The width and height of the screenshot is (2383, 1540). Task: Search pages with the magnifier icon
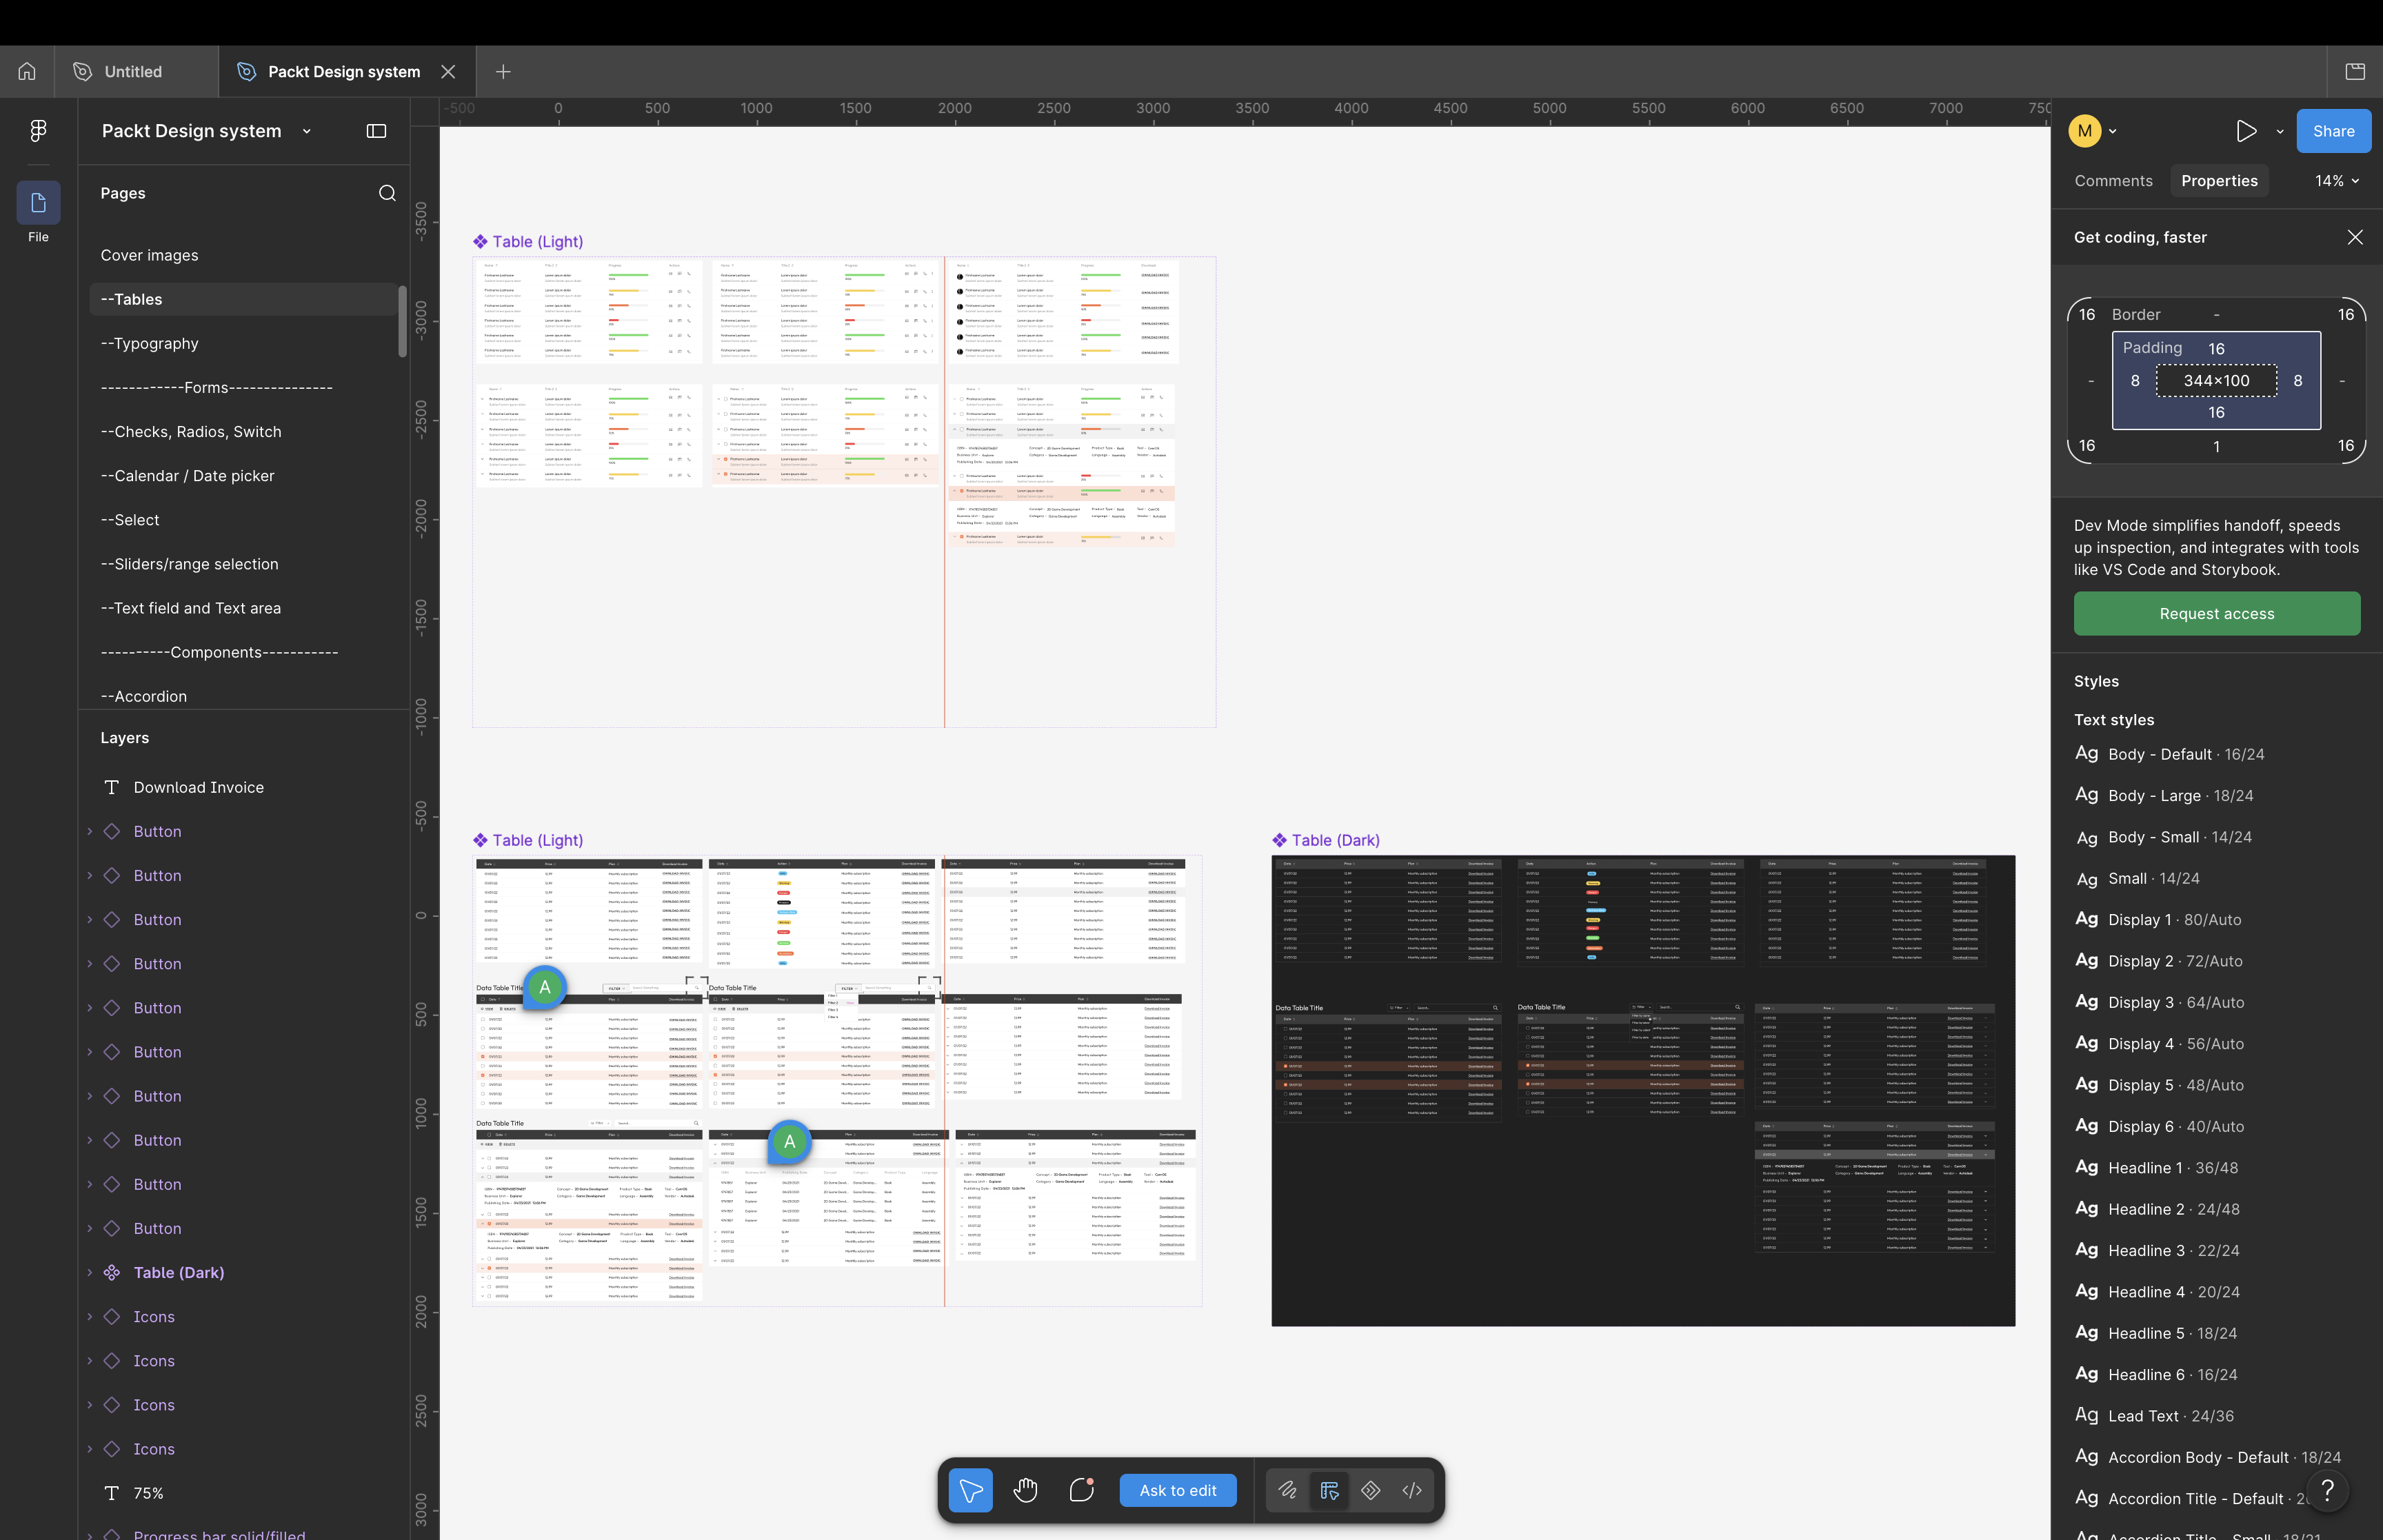point(387,193)
